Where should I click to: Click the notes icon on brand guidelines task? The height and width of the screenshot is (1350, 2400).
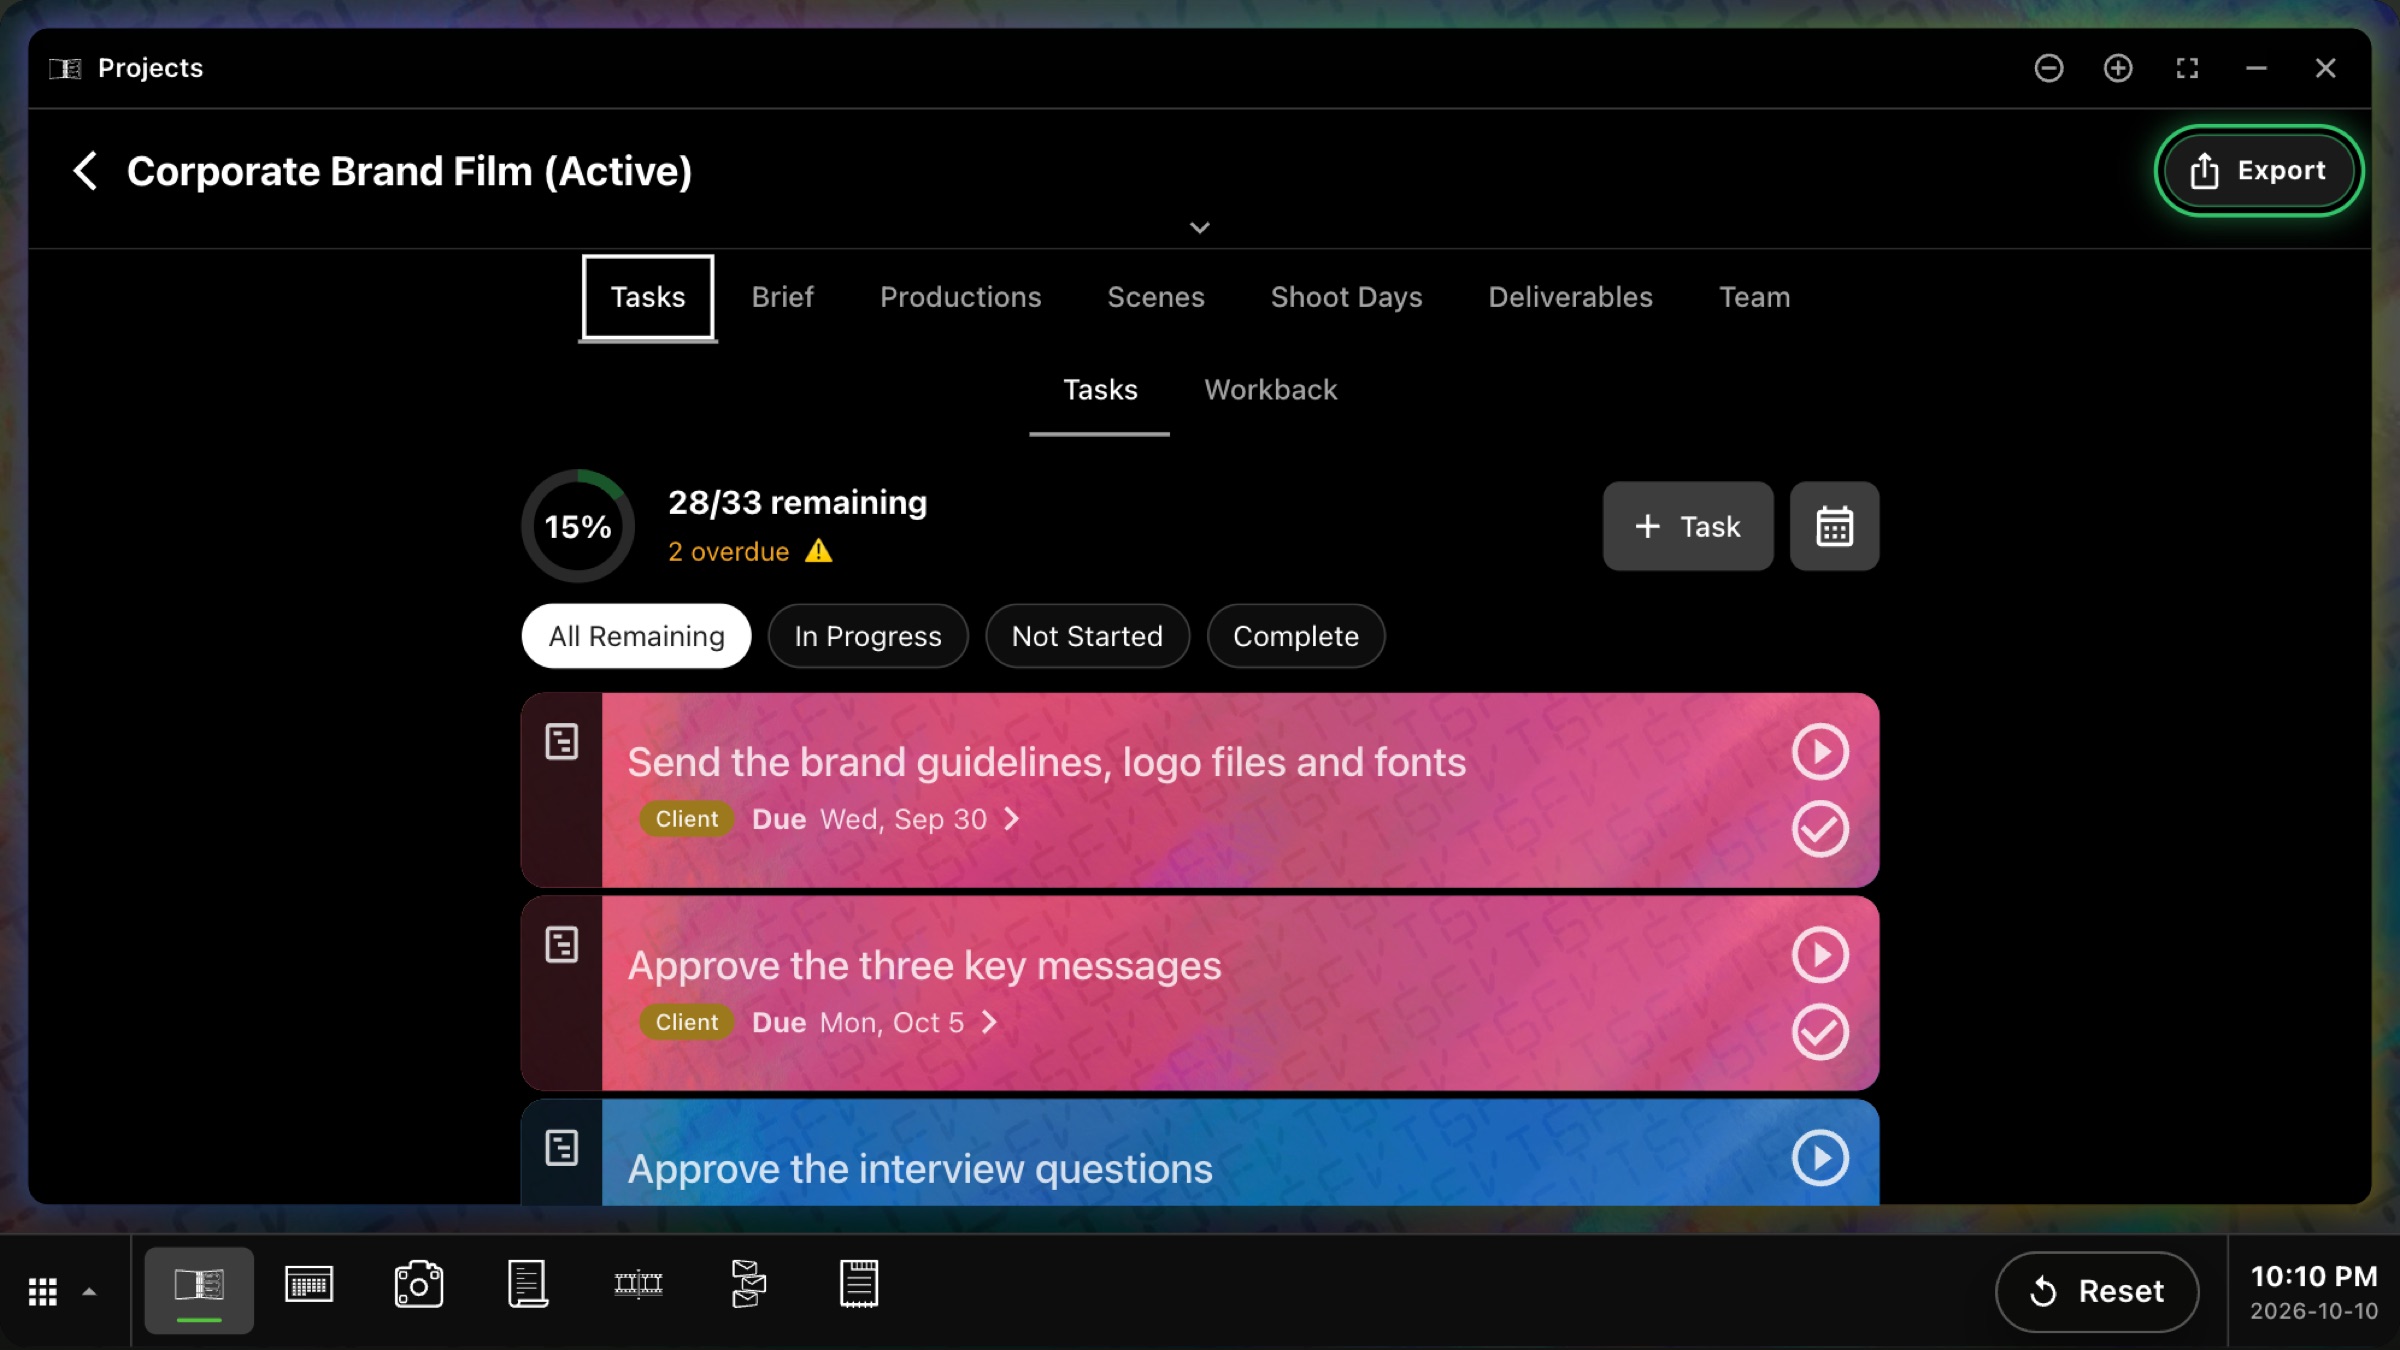[562, 742]
